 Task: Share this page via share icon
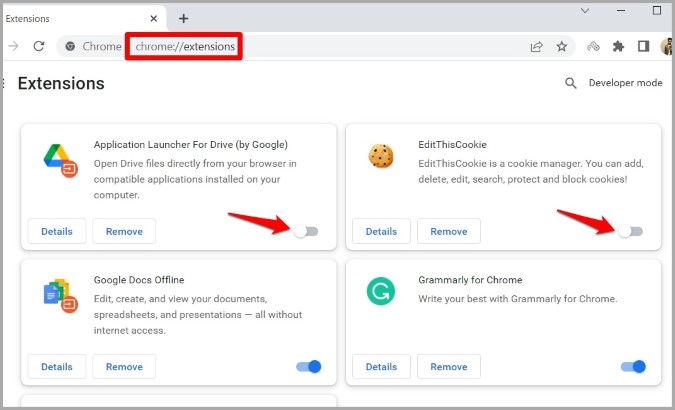536,46
